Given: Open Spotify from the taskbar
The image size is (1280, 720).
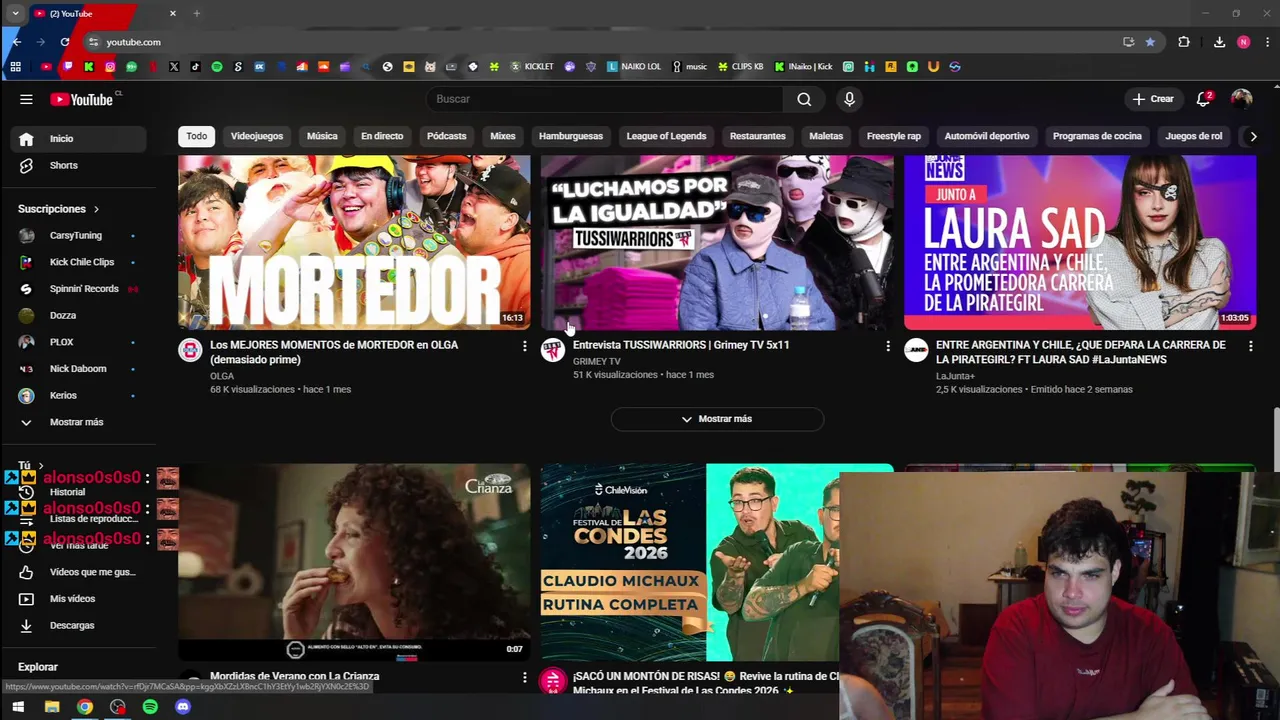Looking at the screenshot, I should [150, 707].
